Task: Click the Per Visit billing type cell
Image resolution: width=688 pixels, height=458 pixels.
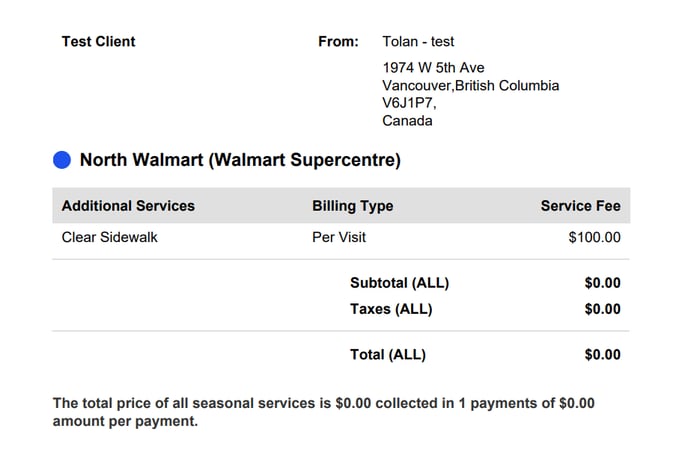Action: pyautogui.click(x=339, y=237)
